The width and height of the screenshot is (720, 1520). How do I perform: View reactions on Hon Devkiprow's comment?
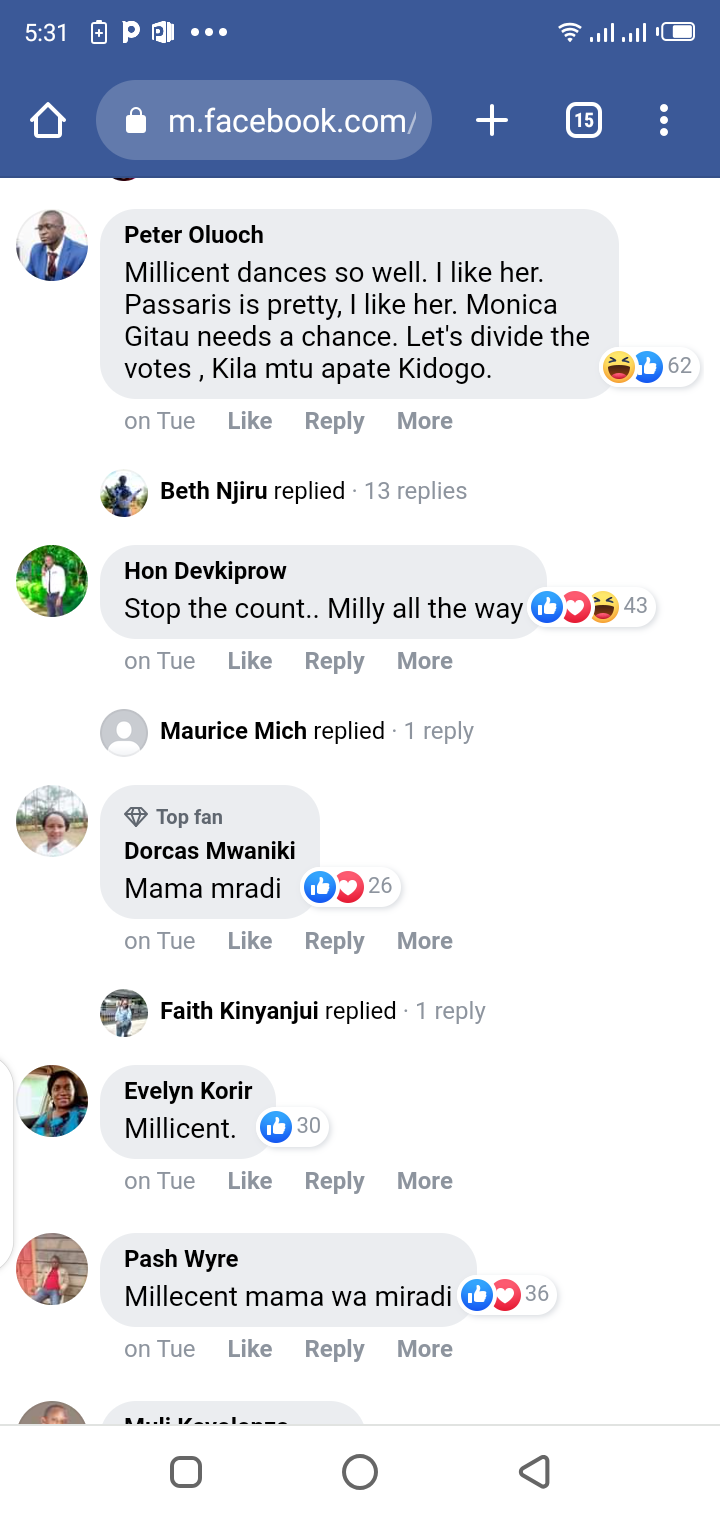pos(590,606)
